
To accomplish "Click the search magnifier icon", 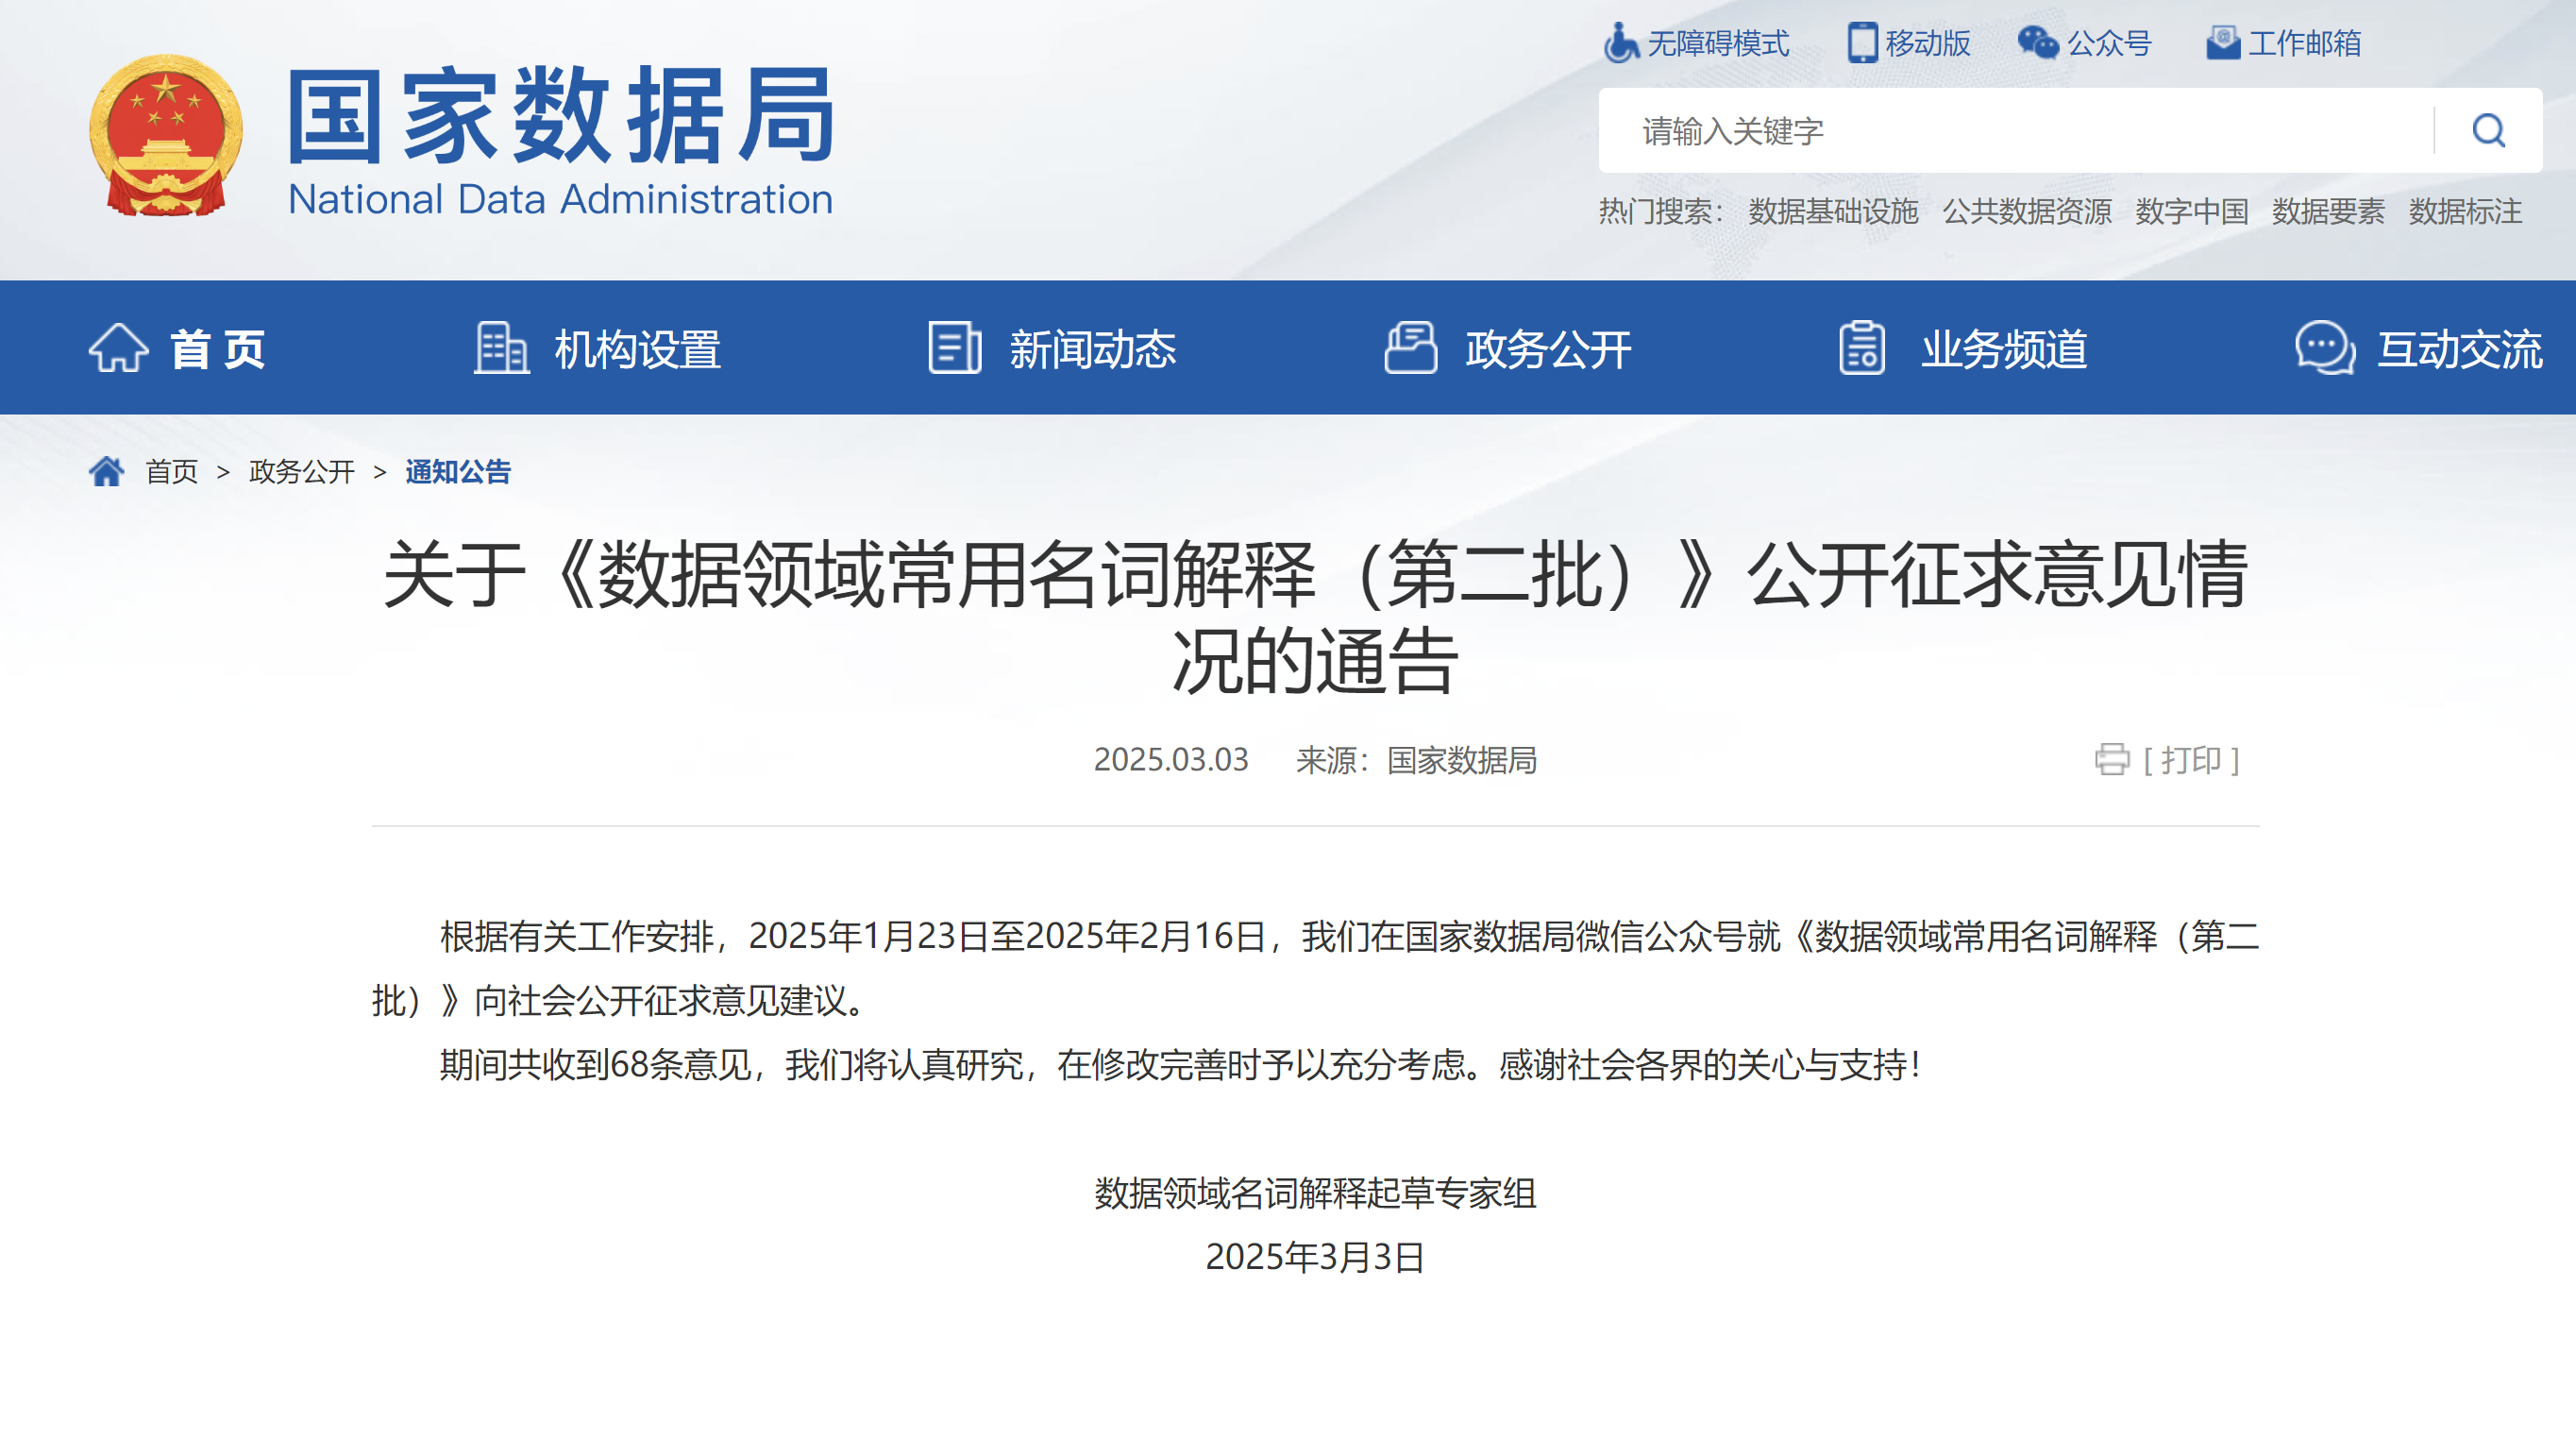I will (x=2488, y=131).
